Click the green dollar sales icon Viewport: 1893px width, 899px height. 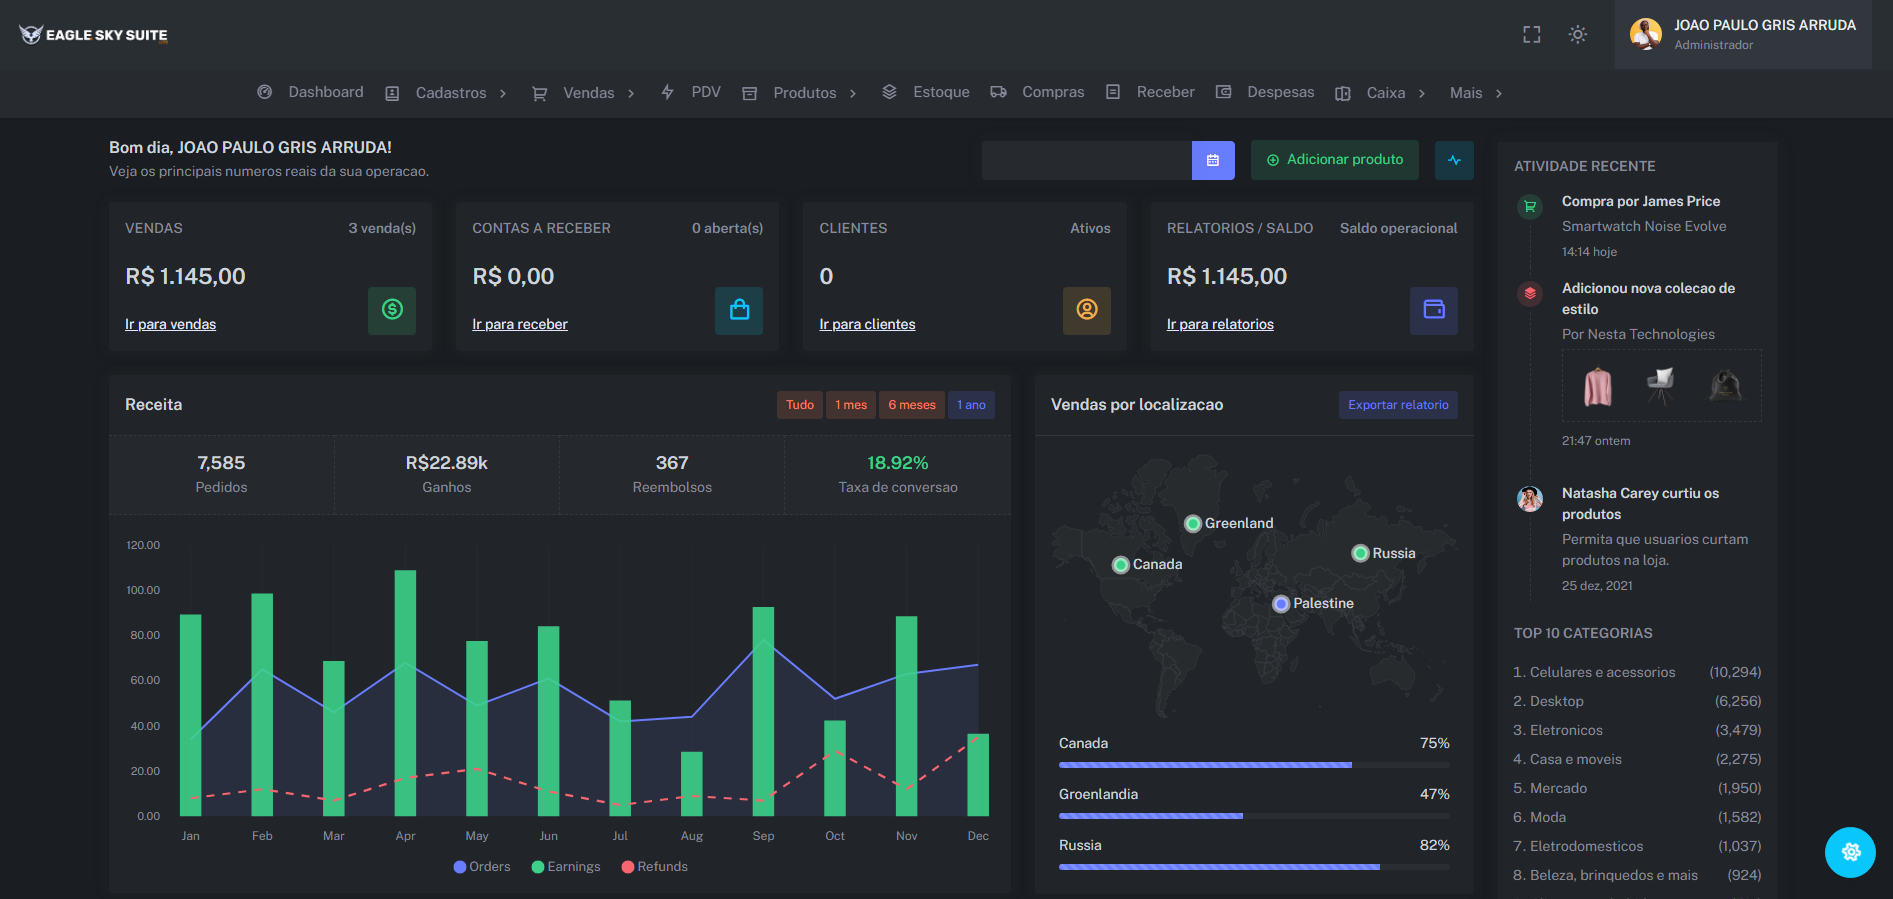tap(392, 310)
